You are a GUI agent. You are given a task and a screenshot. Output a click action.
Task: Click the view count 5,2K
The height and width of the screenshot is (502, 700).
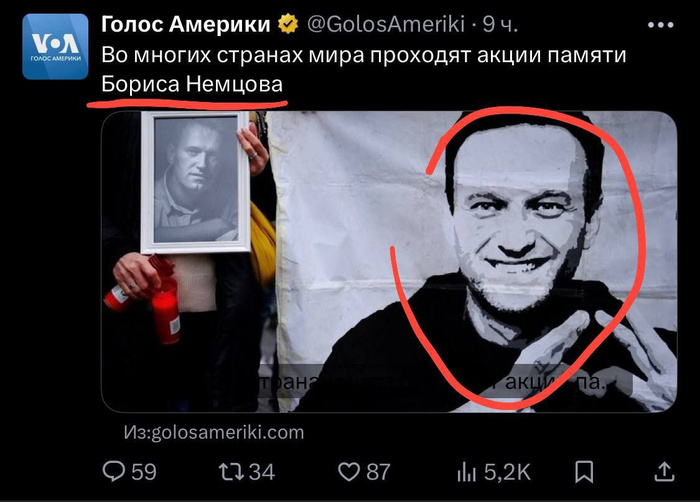click(508, 472)
